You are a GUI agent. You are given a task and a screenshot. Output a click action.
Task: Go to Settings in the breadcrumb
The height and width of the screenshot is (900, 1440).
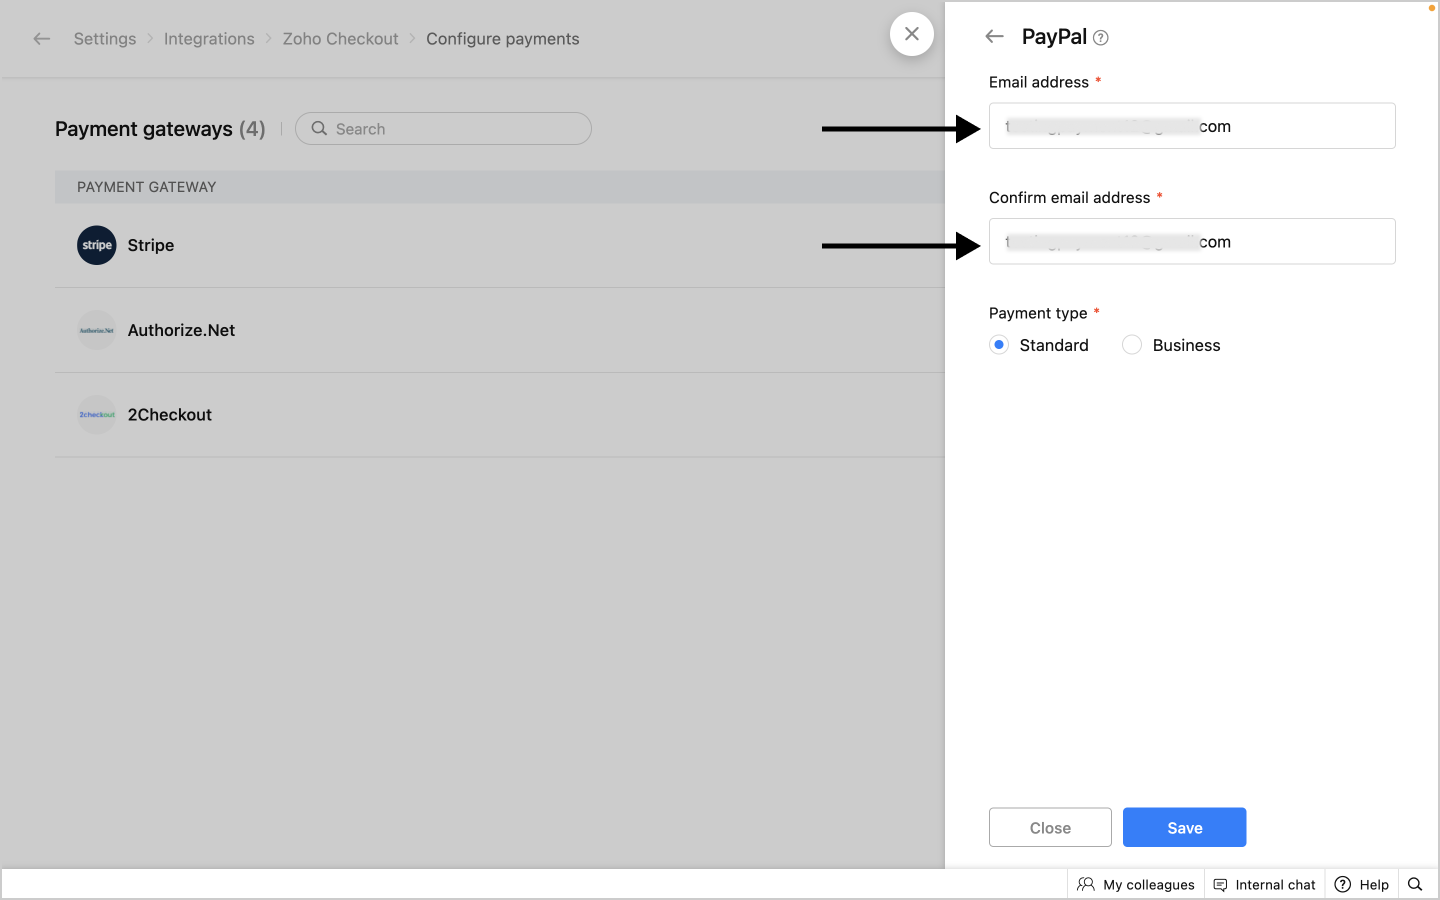105,39
